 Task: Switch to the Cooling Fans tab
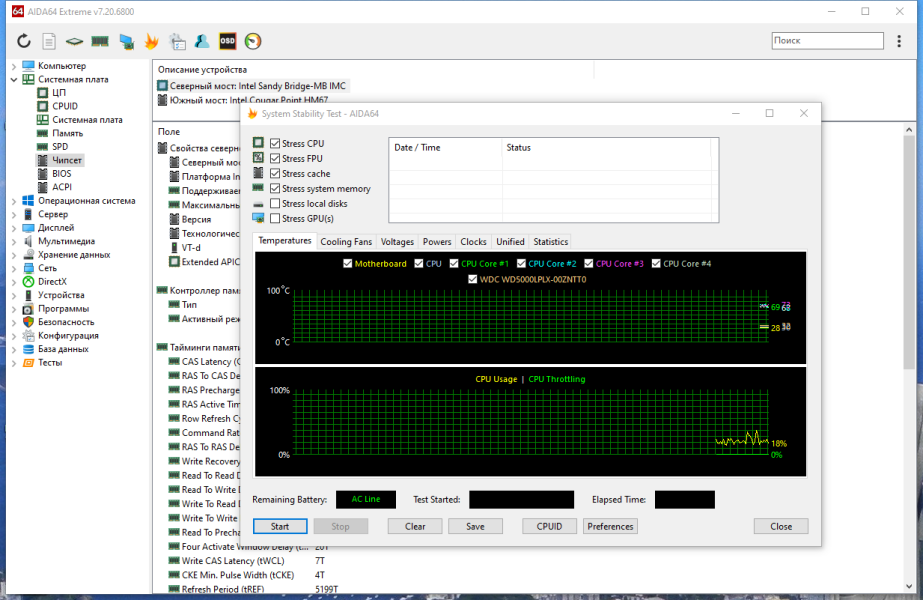click(x=346, y=242)
